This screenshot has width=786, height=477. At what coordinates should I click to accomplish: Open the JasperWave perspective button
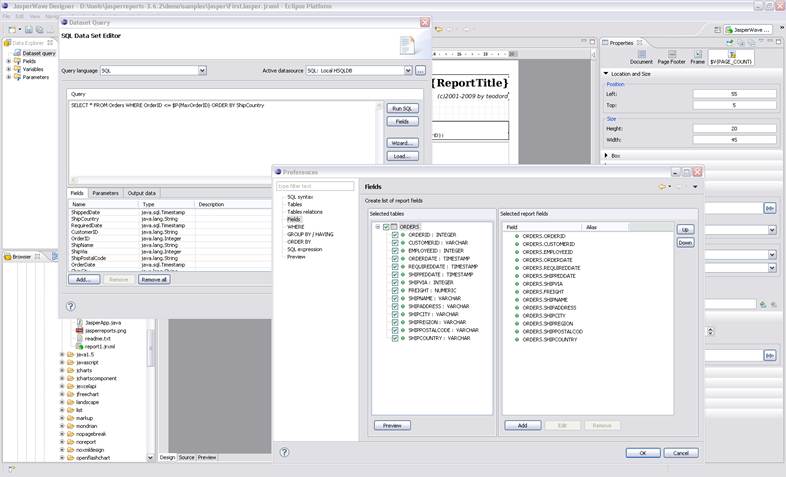click(750, 30)
